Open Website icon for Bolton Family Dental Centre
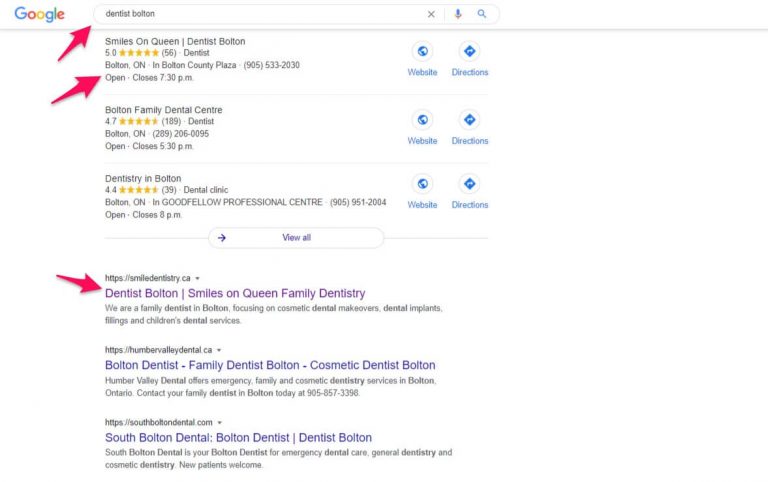 [422, 120]
